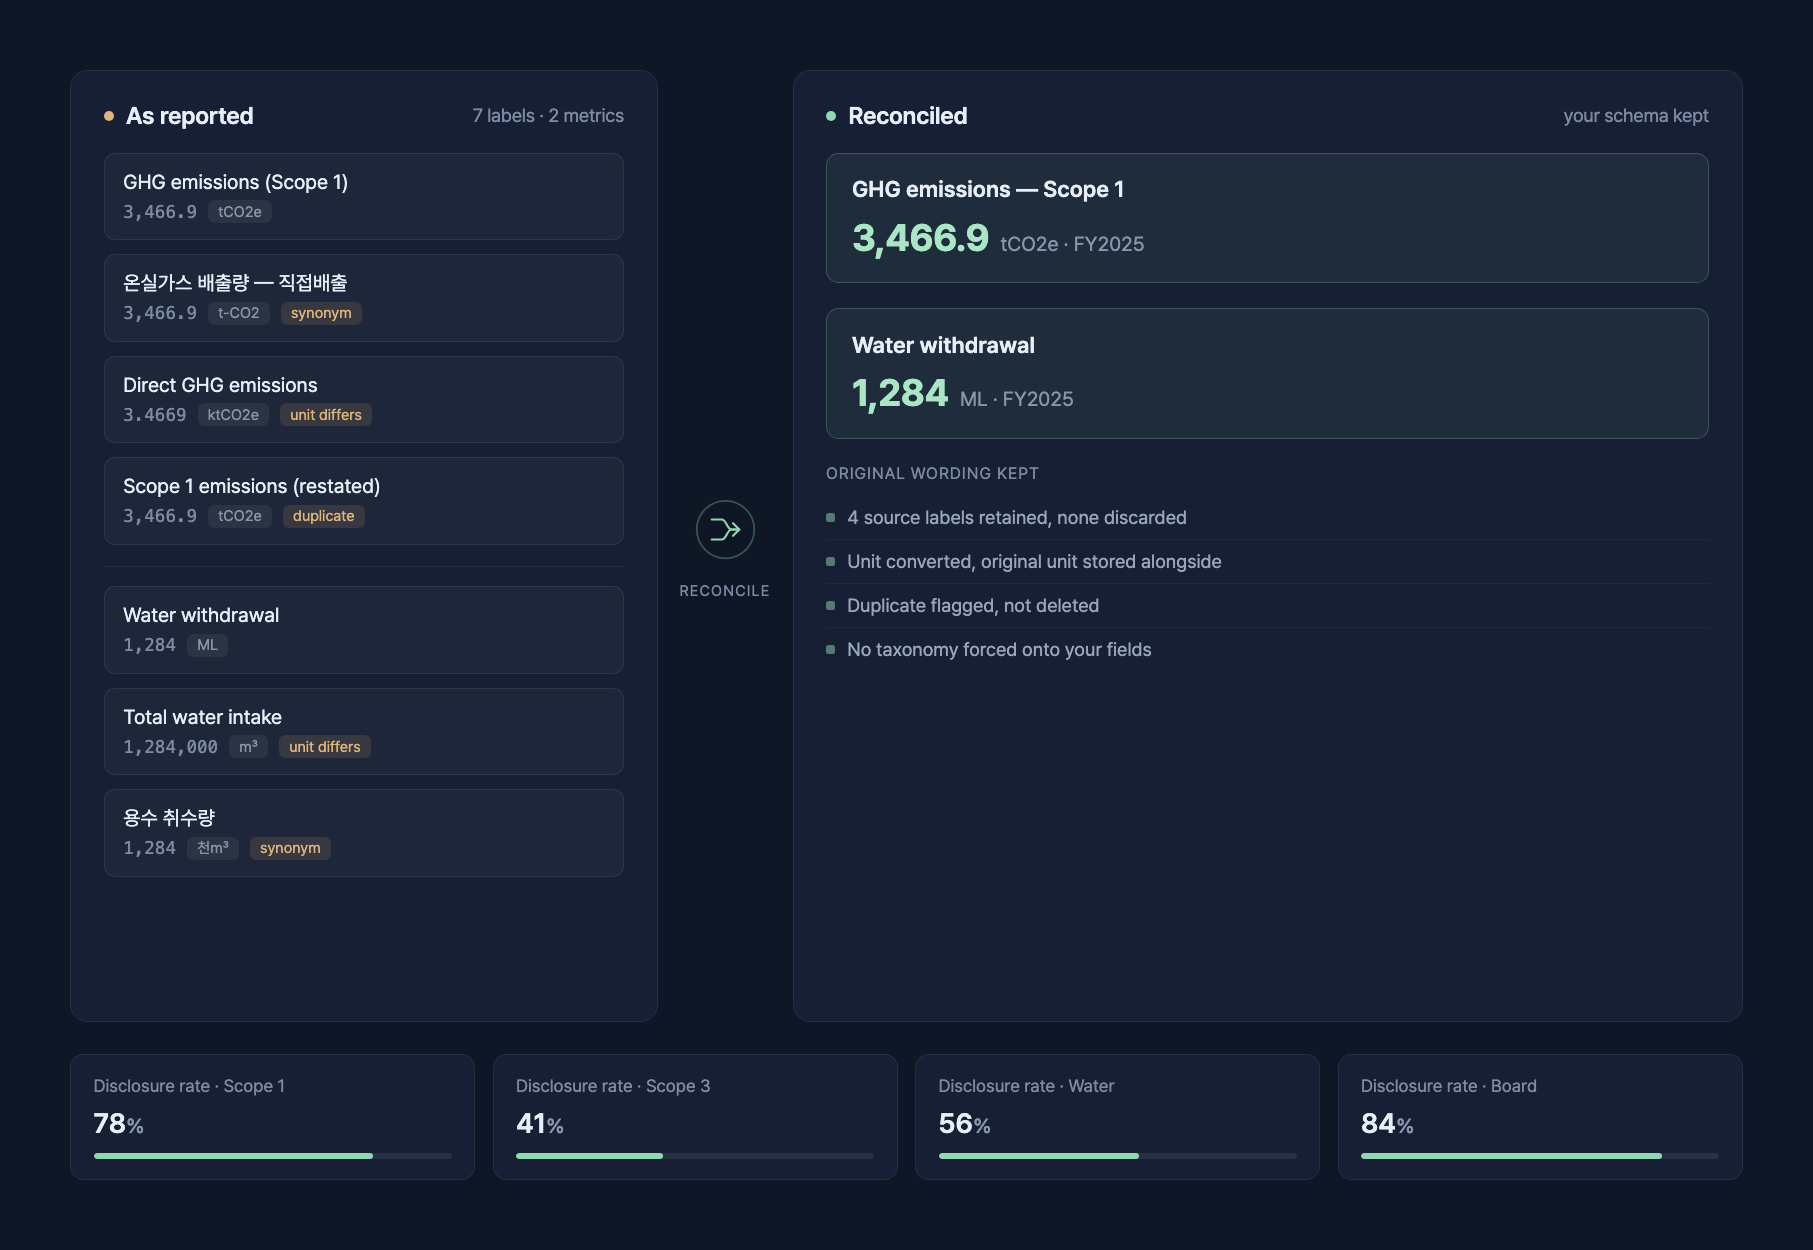
Task: Click the ML · FY2025 caption
Action: (x=1017, y=399)
